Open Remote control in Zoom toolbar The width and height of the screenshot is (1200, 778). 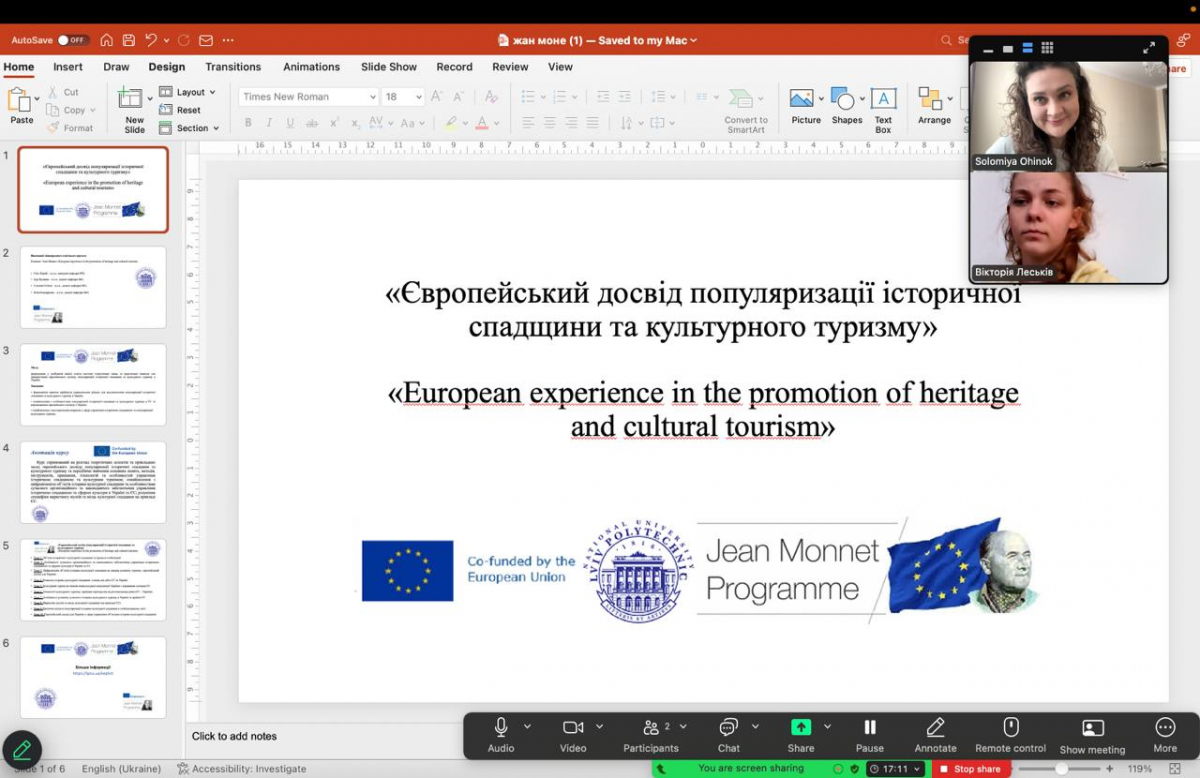[1010, 728]
